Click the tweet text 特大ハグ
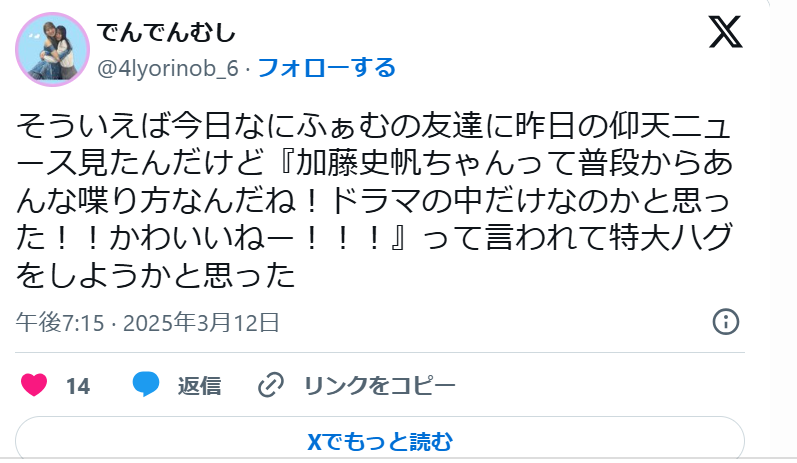 click(x=670, y=238)
